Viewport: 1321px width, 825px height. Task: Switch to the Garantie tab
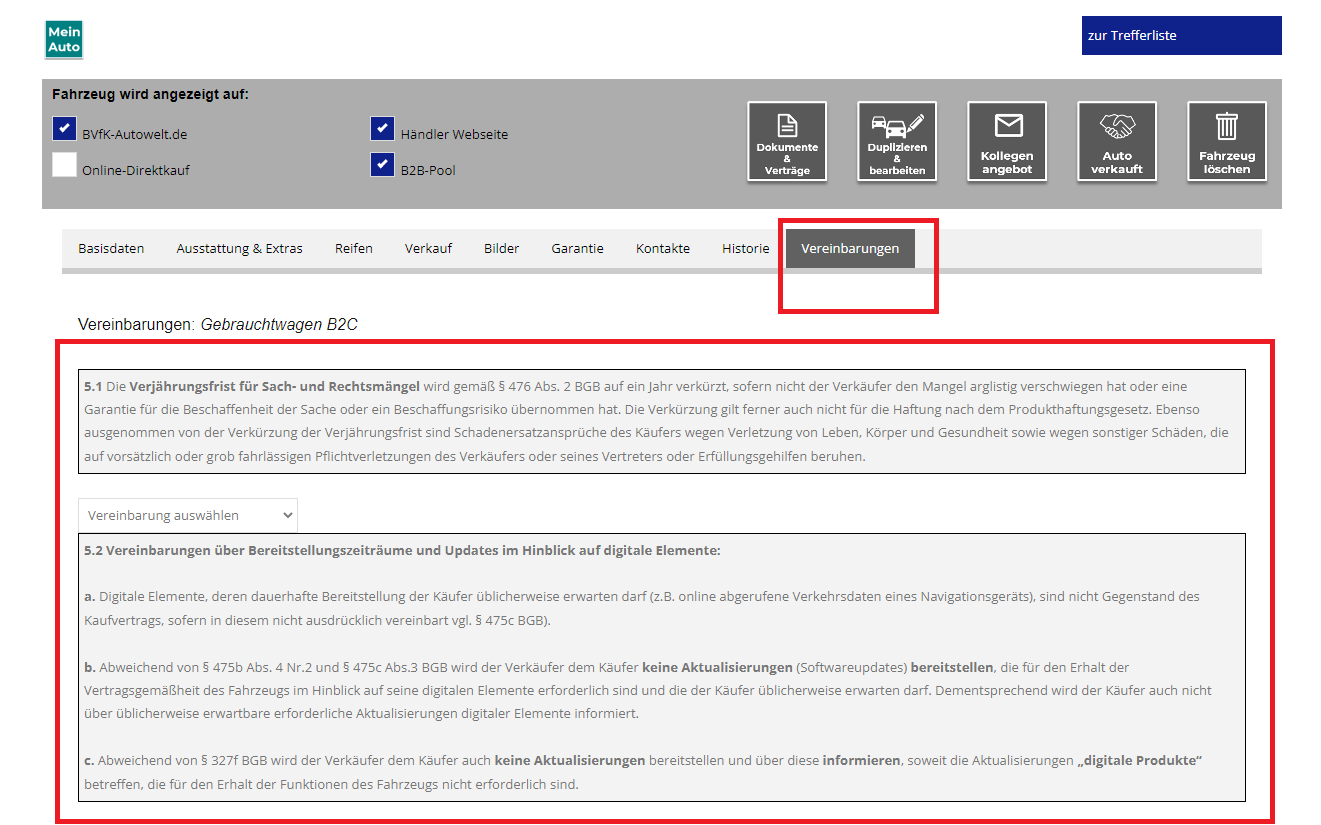tap(578, 248)
